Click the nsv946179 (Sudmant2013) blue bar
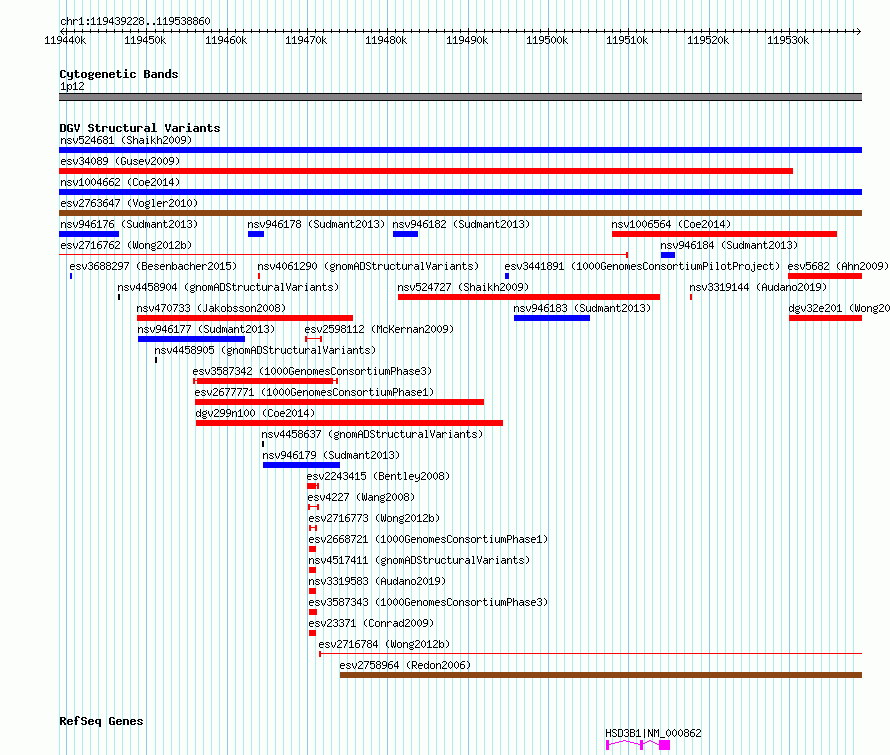Viewport: 890px width, 755px height. pos(301,465)
